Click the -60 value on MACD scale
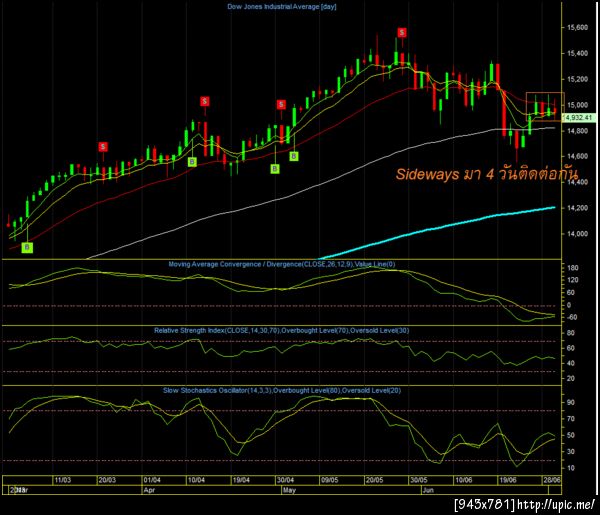The height and width of the screenshot is (515, 600). (x=572, y=317)
